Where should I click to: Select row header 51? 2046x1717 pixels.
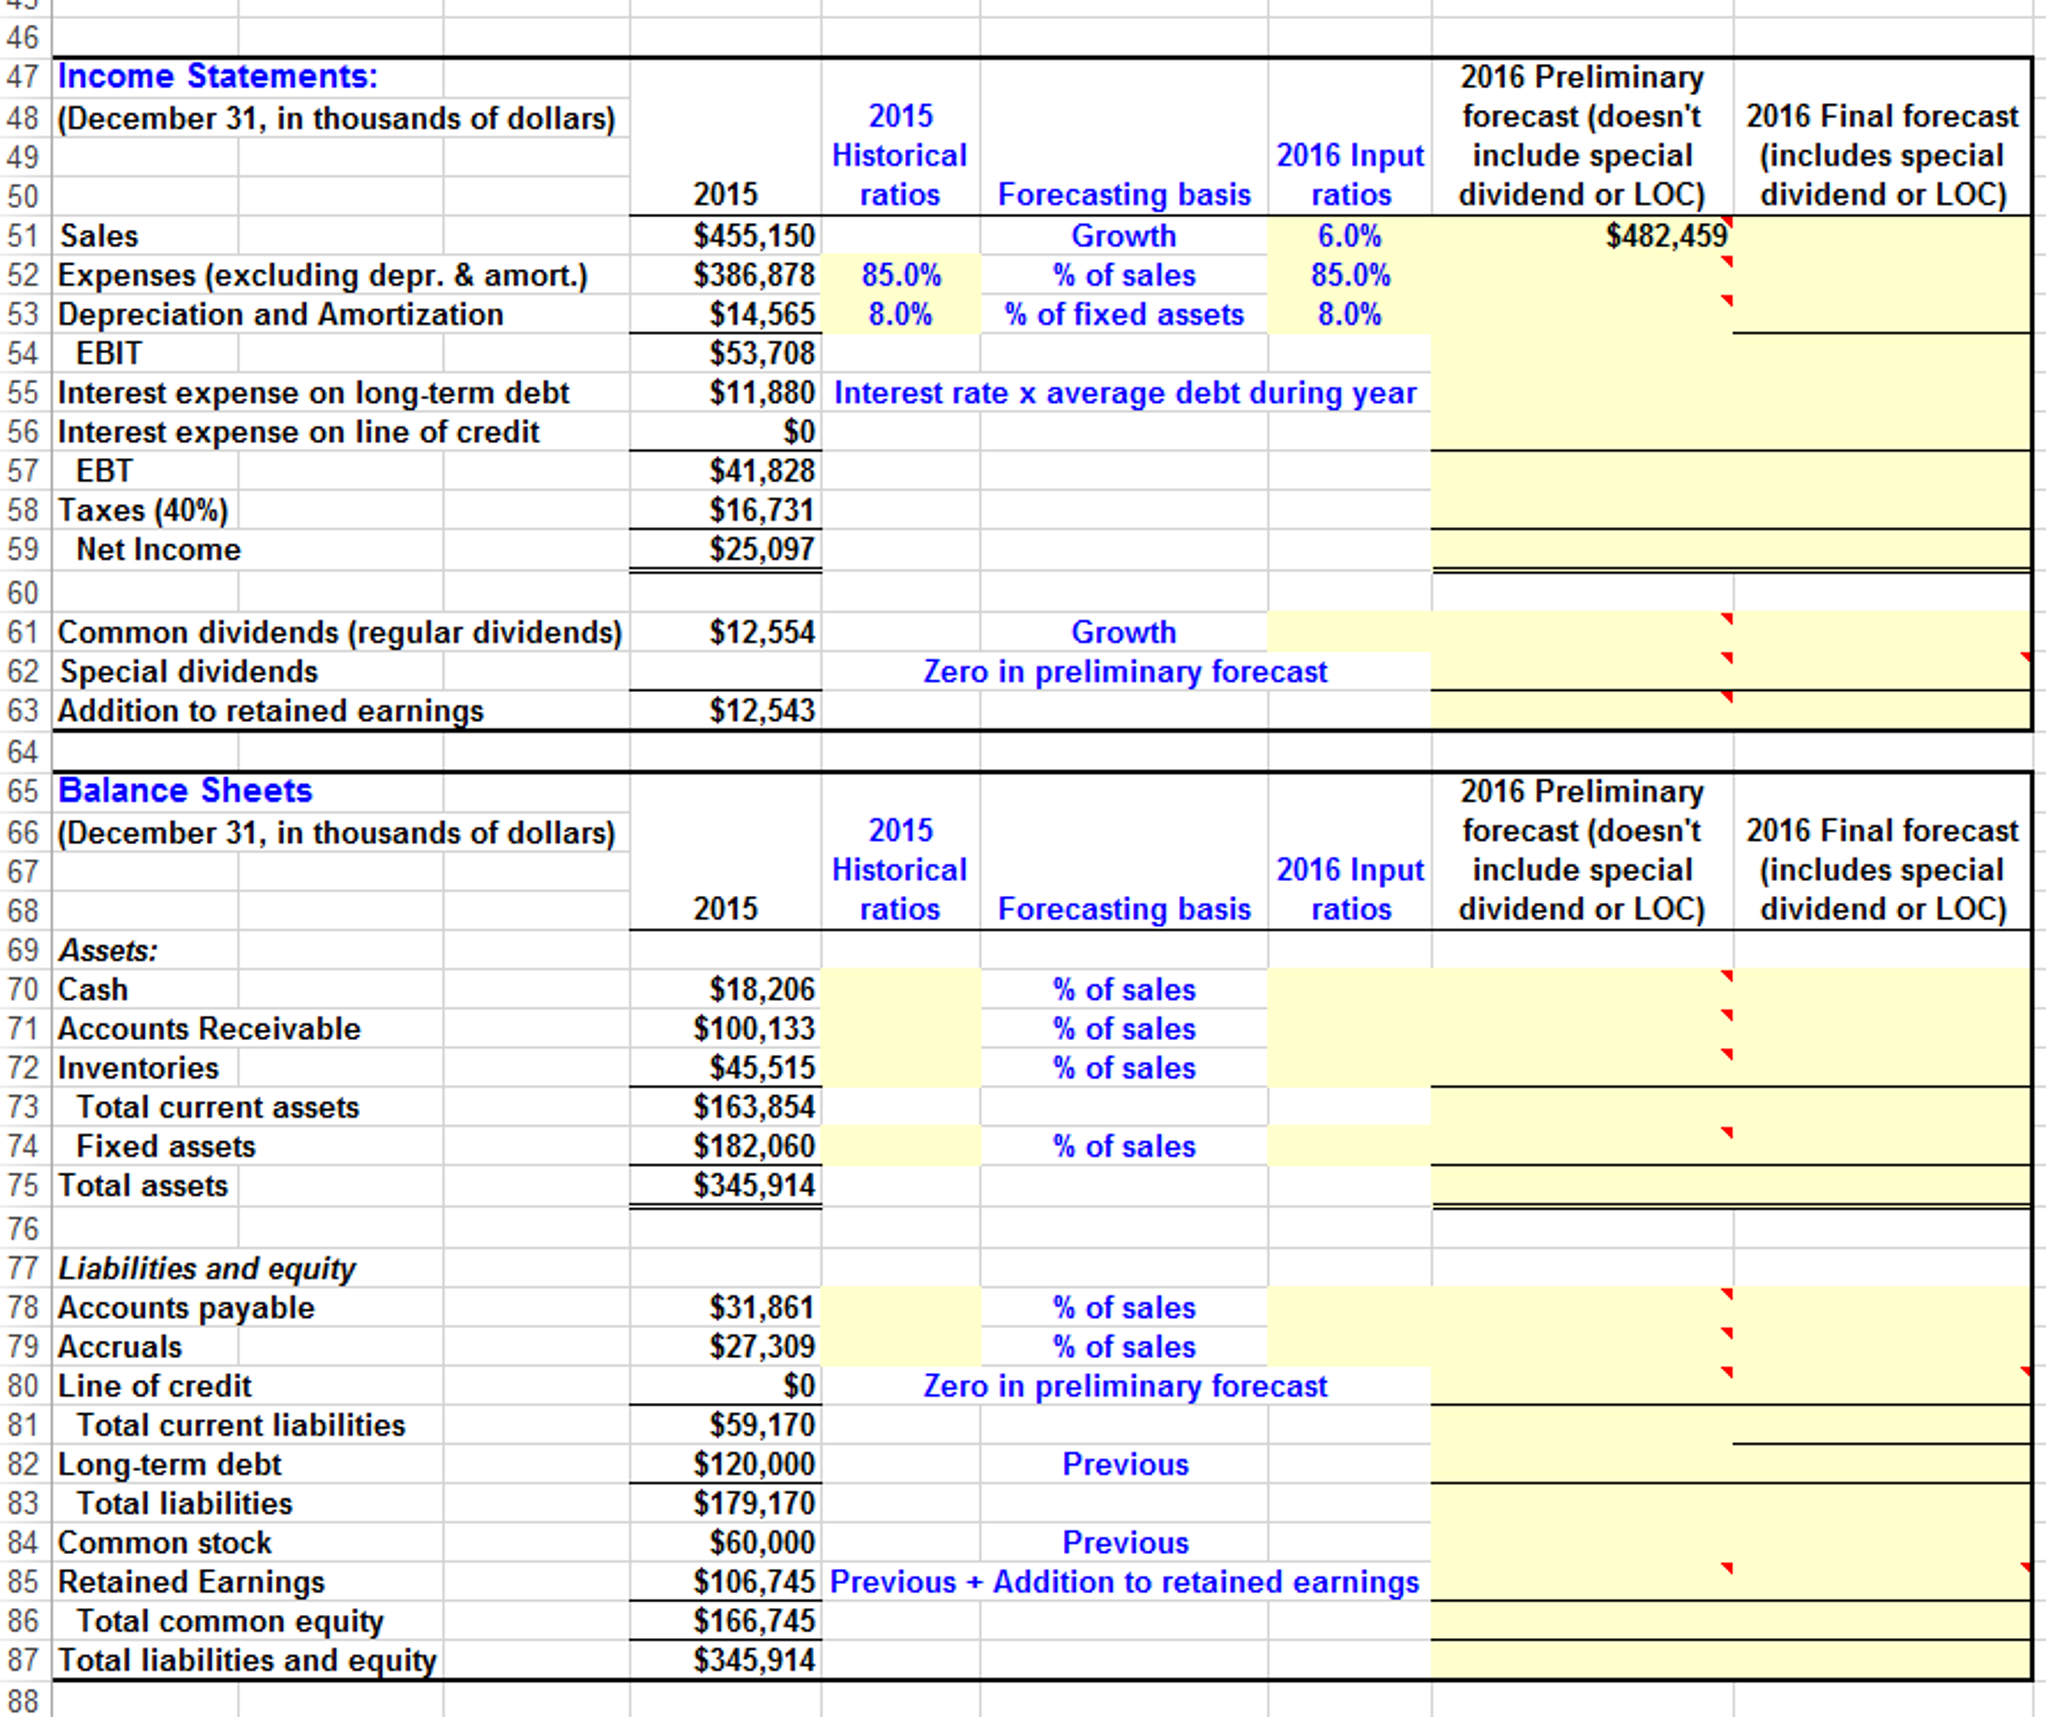pos(22,236)
